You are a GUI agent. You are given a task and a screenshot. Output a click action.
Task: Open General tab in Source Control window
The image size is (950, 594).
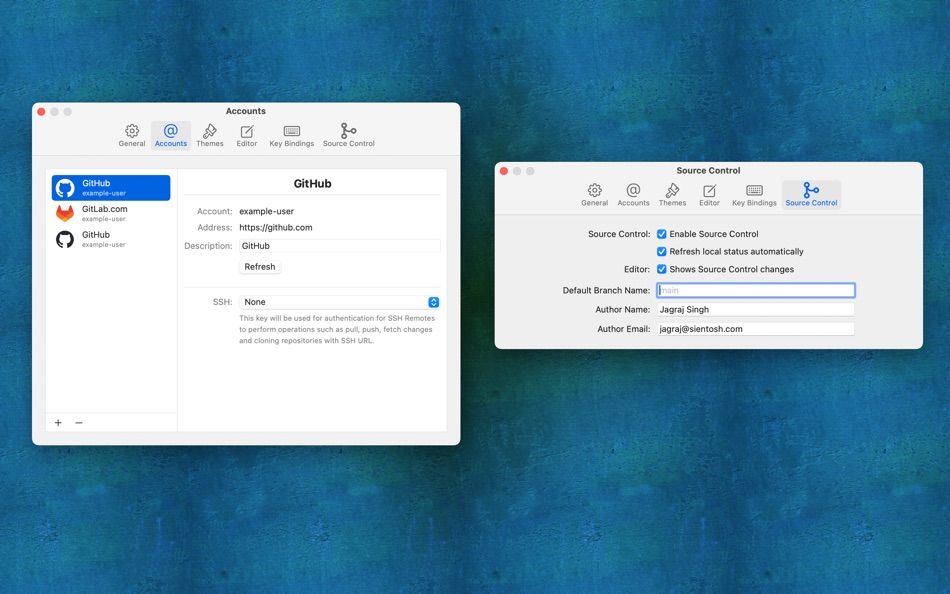point(594,195)
